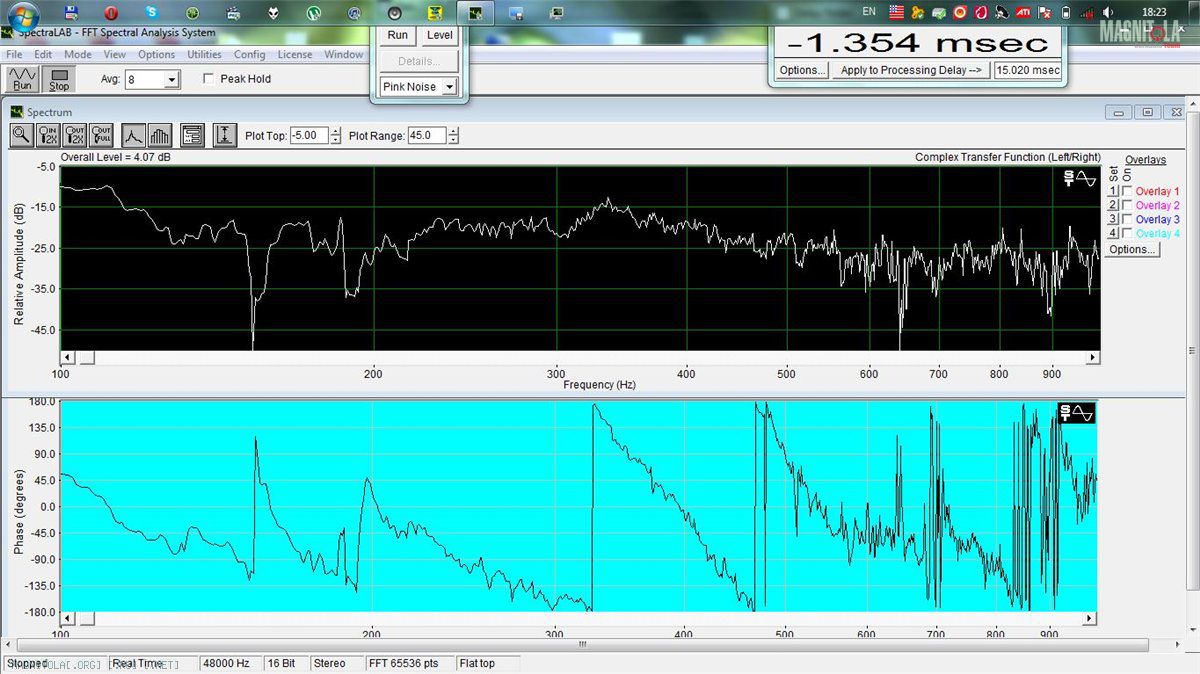Screen dimensions: 1200x674
Task: Open the Skype taskbar icon
Action: 152,13
